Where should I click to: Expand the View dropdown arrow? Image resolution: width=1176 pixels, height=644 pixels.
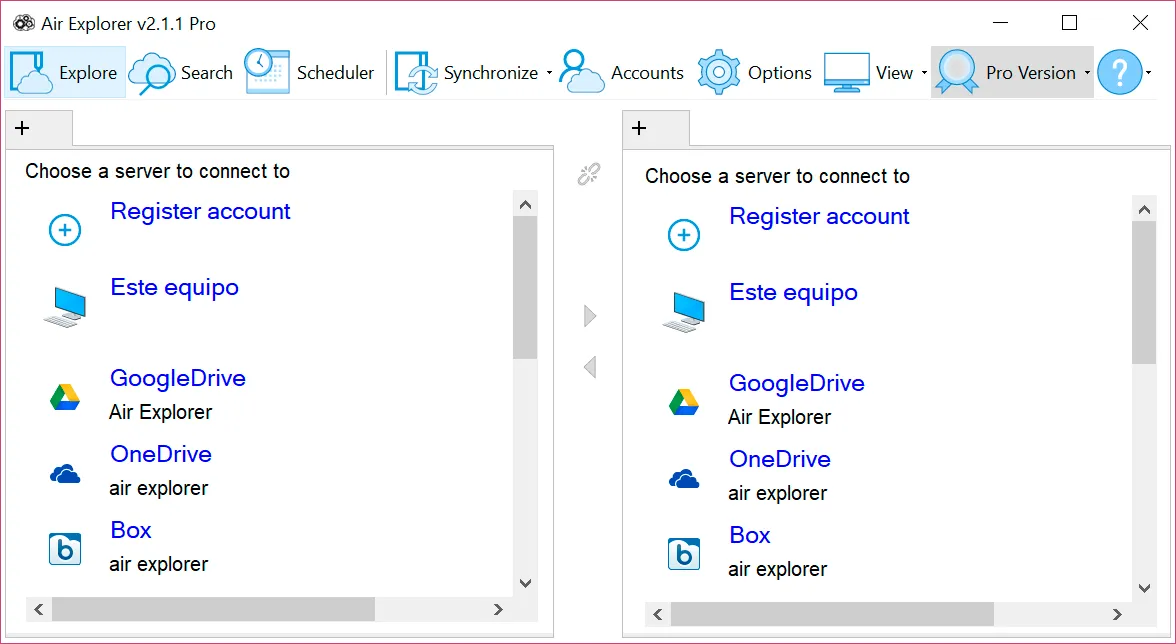tap(924, 73)
